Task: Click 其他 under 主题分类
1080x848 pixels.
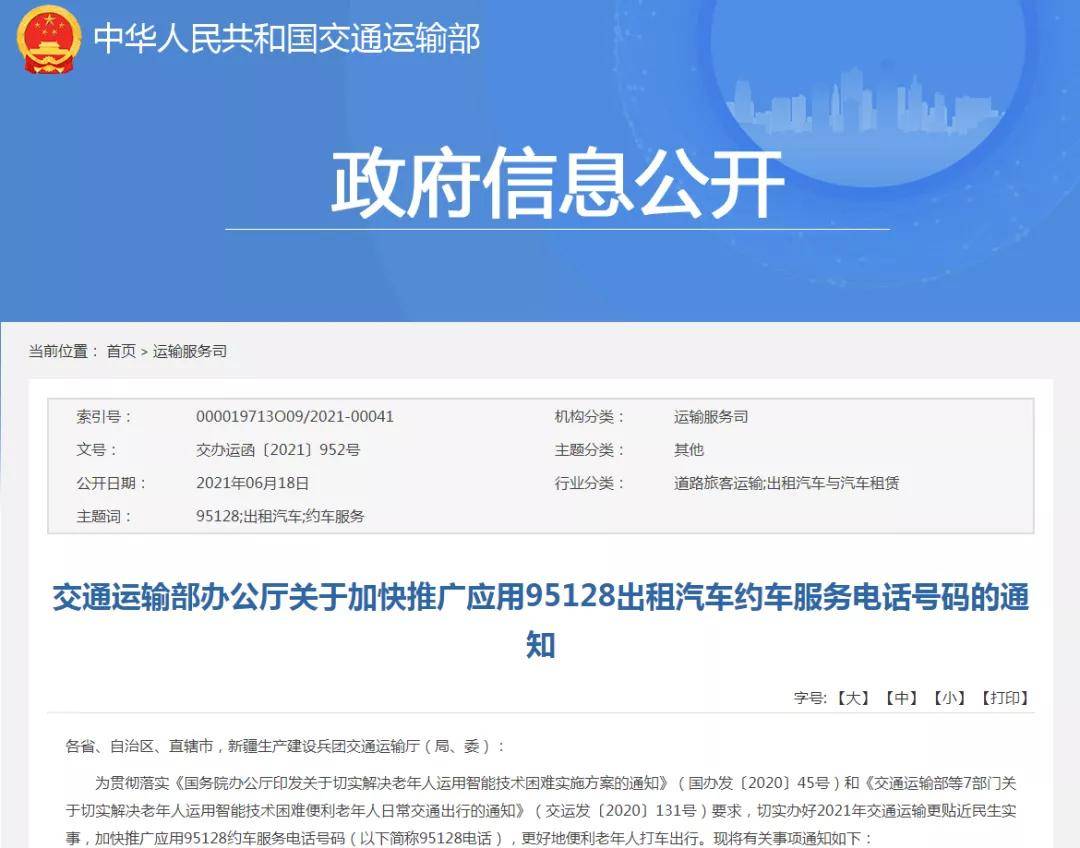Action: point(689,450)
